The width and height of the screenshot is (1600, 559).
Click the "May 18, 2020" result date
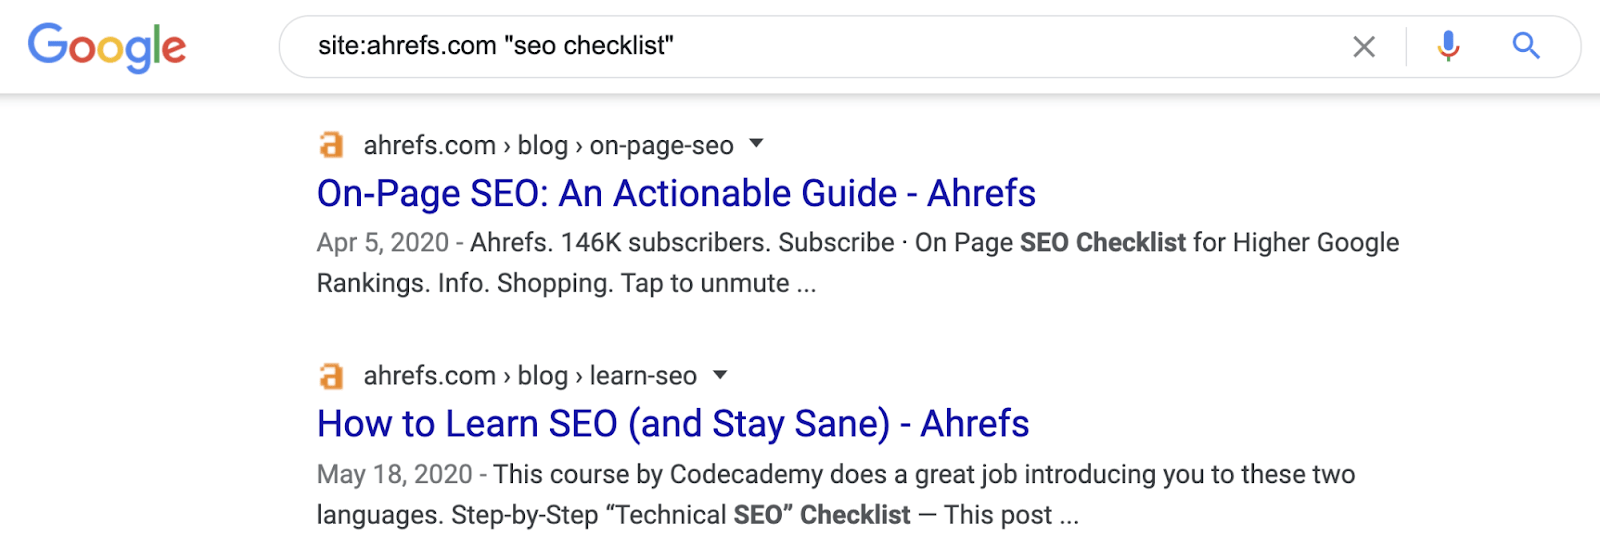(395, 474)
